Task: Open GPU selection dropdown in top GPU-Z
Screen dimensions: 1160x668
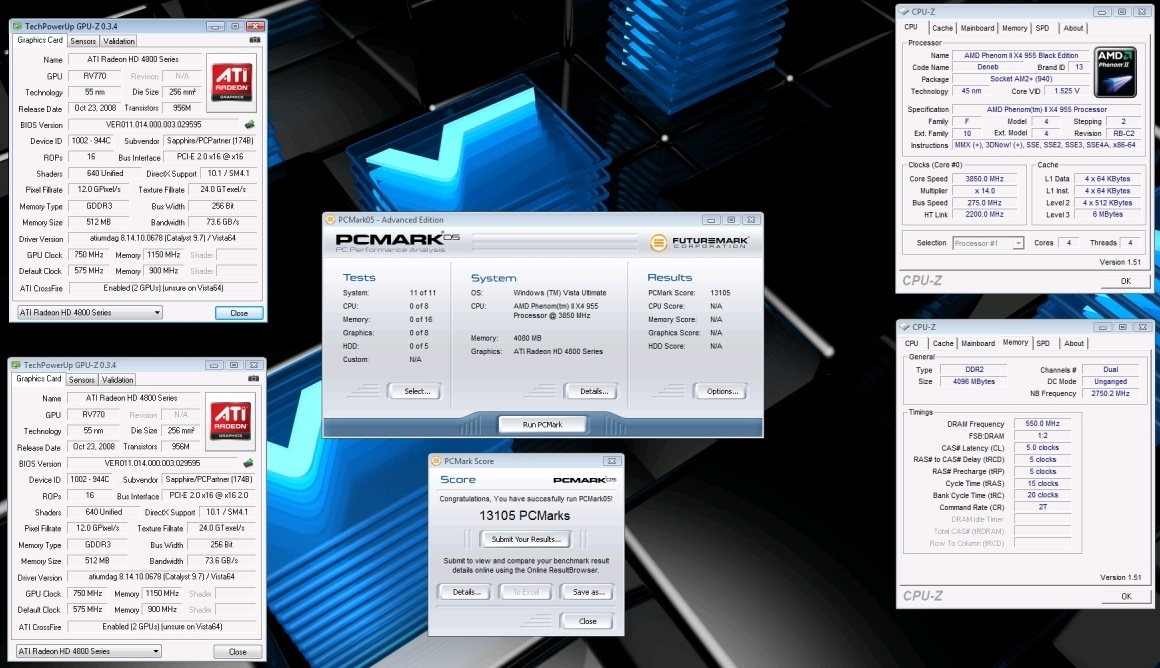Action: [x=90, y=312]
